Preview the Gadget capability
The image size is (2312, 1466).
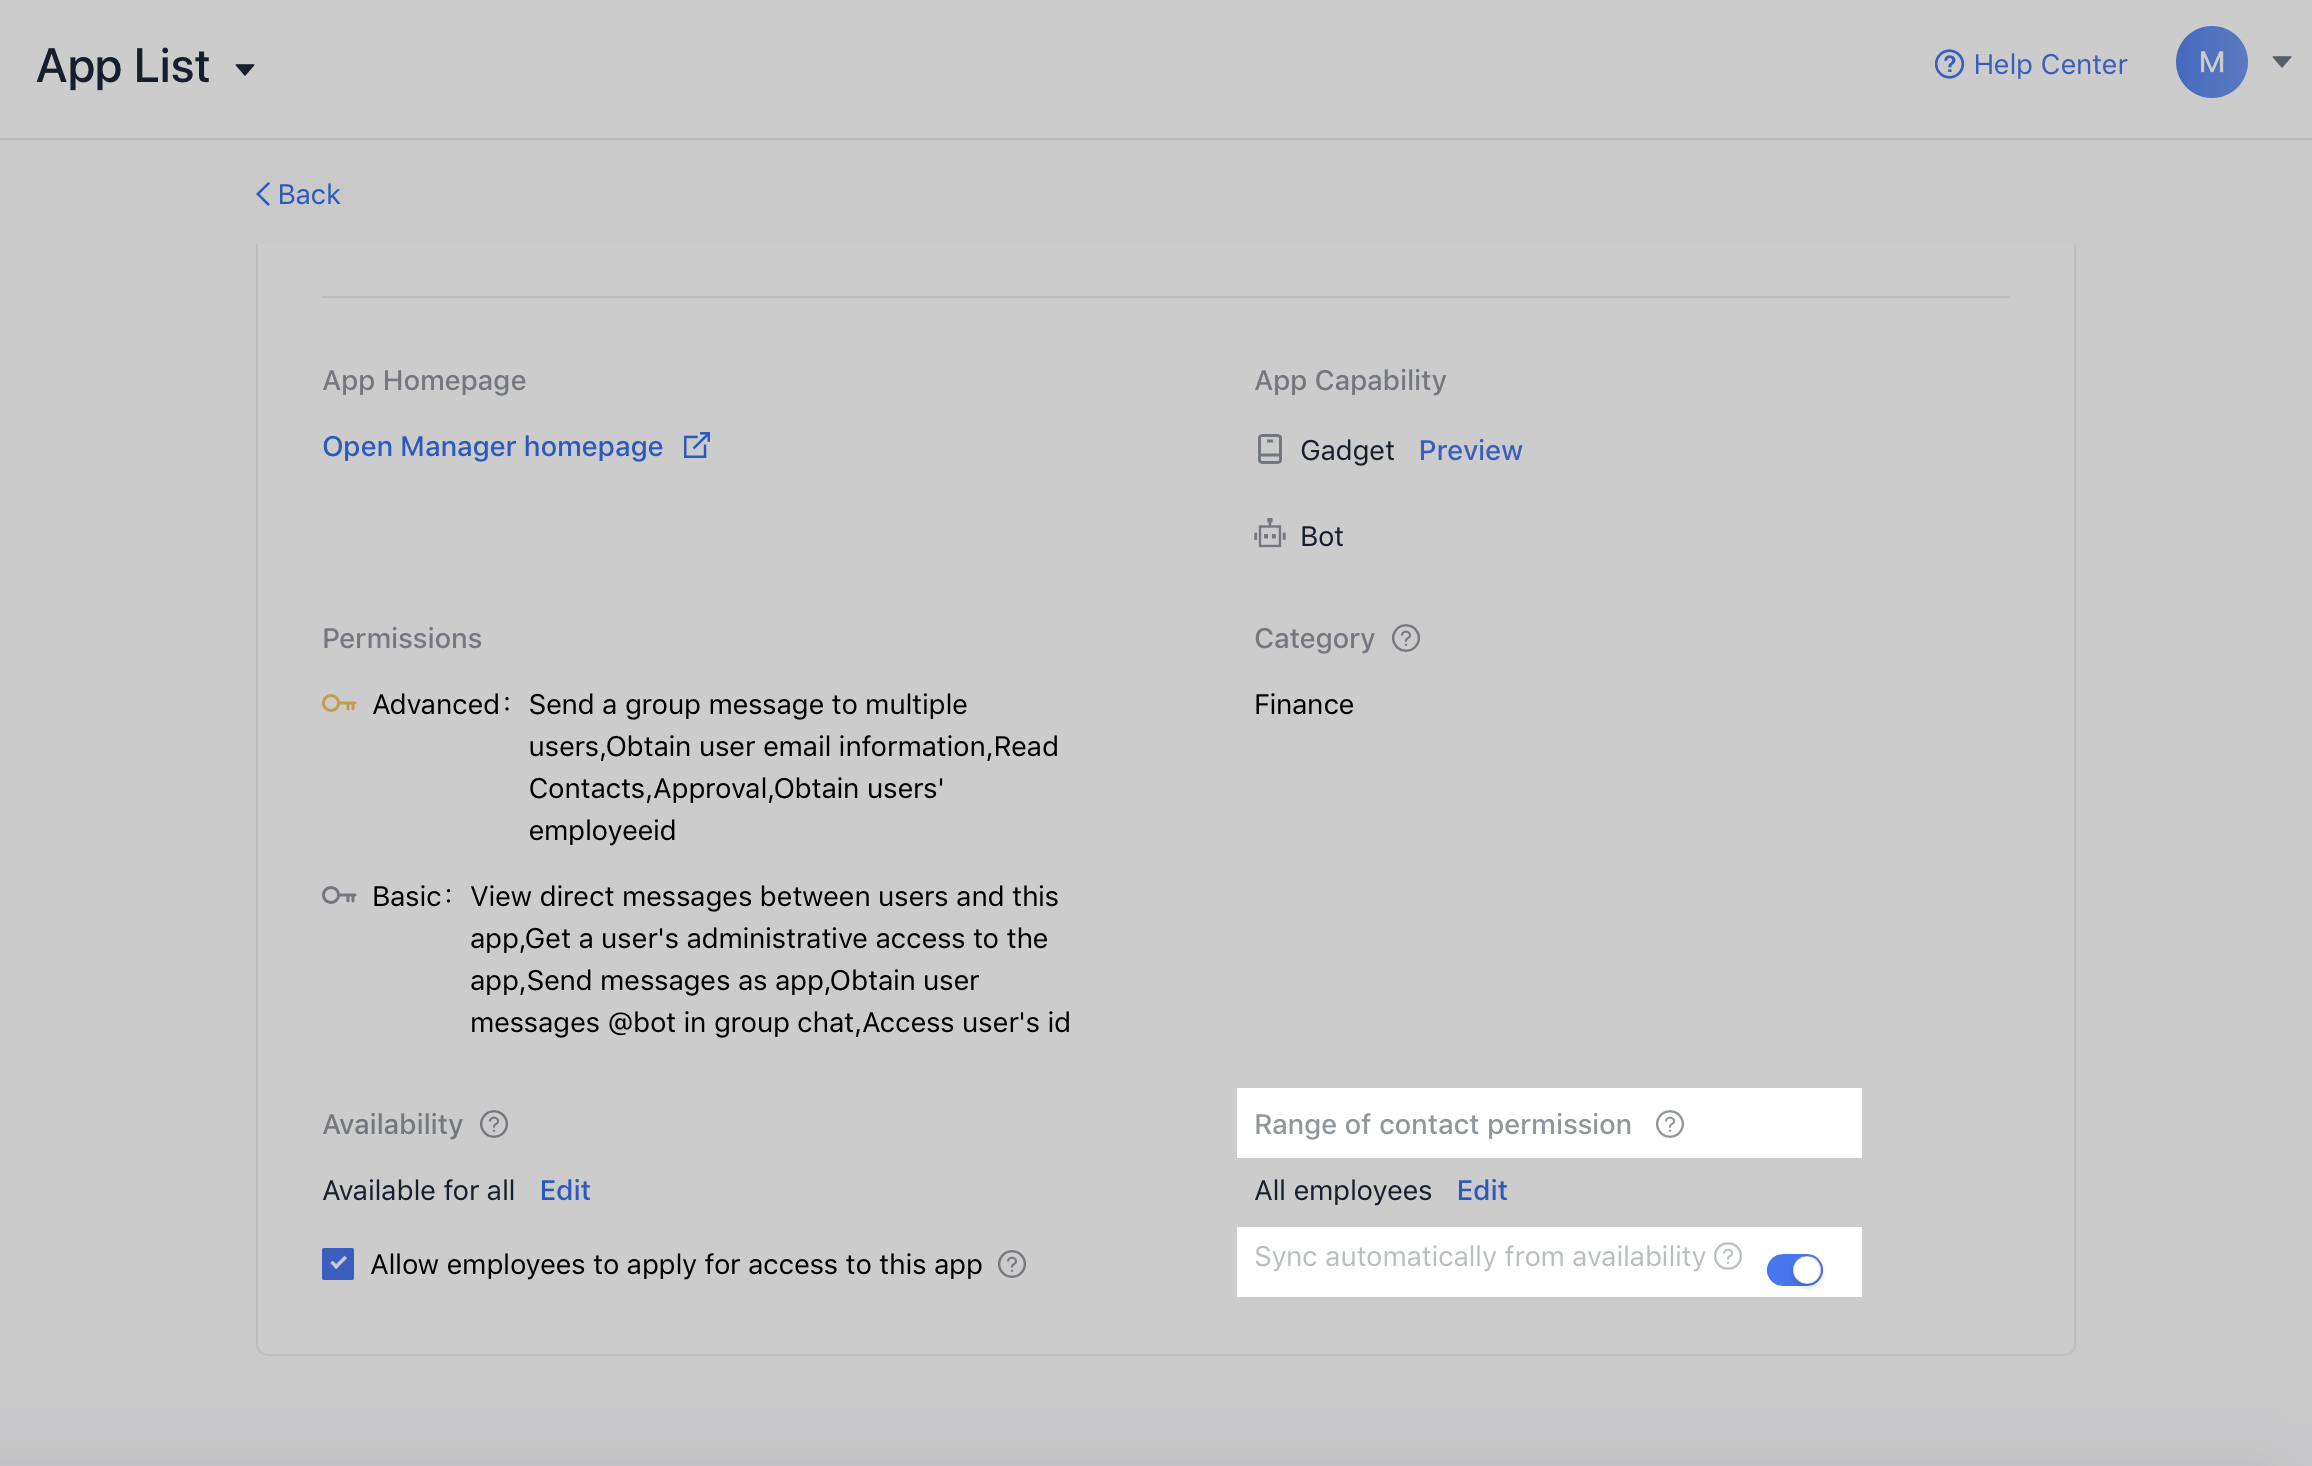[1470, 450]
